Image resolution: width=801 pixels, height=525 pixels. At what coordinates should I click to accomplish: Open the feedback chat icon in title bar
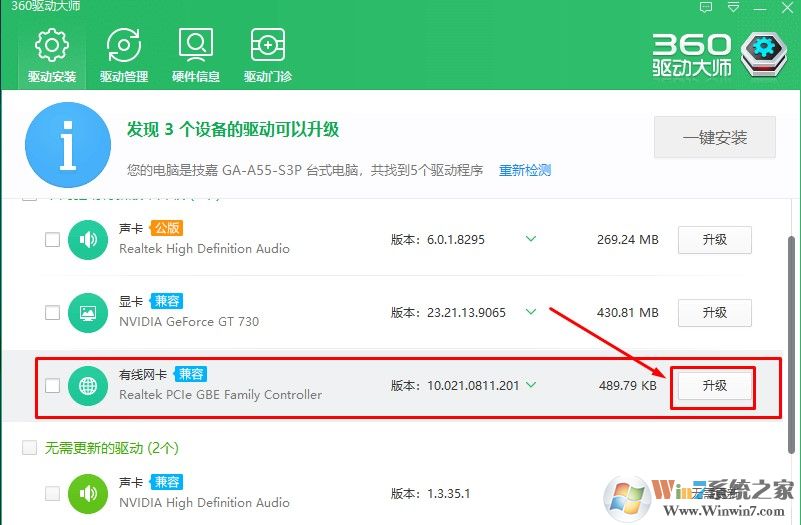(x=706, y=8)
